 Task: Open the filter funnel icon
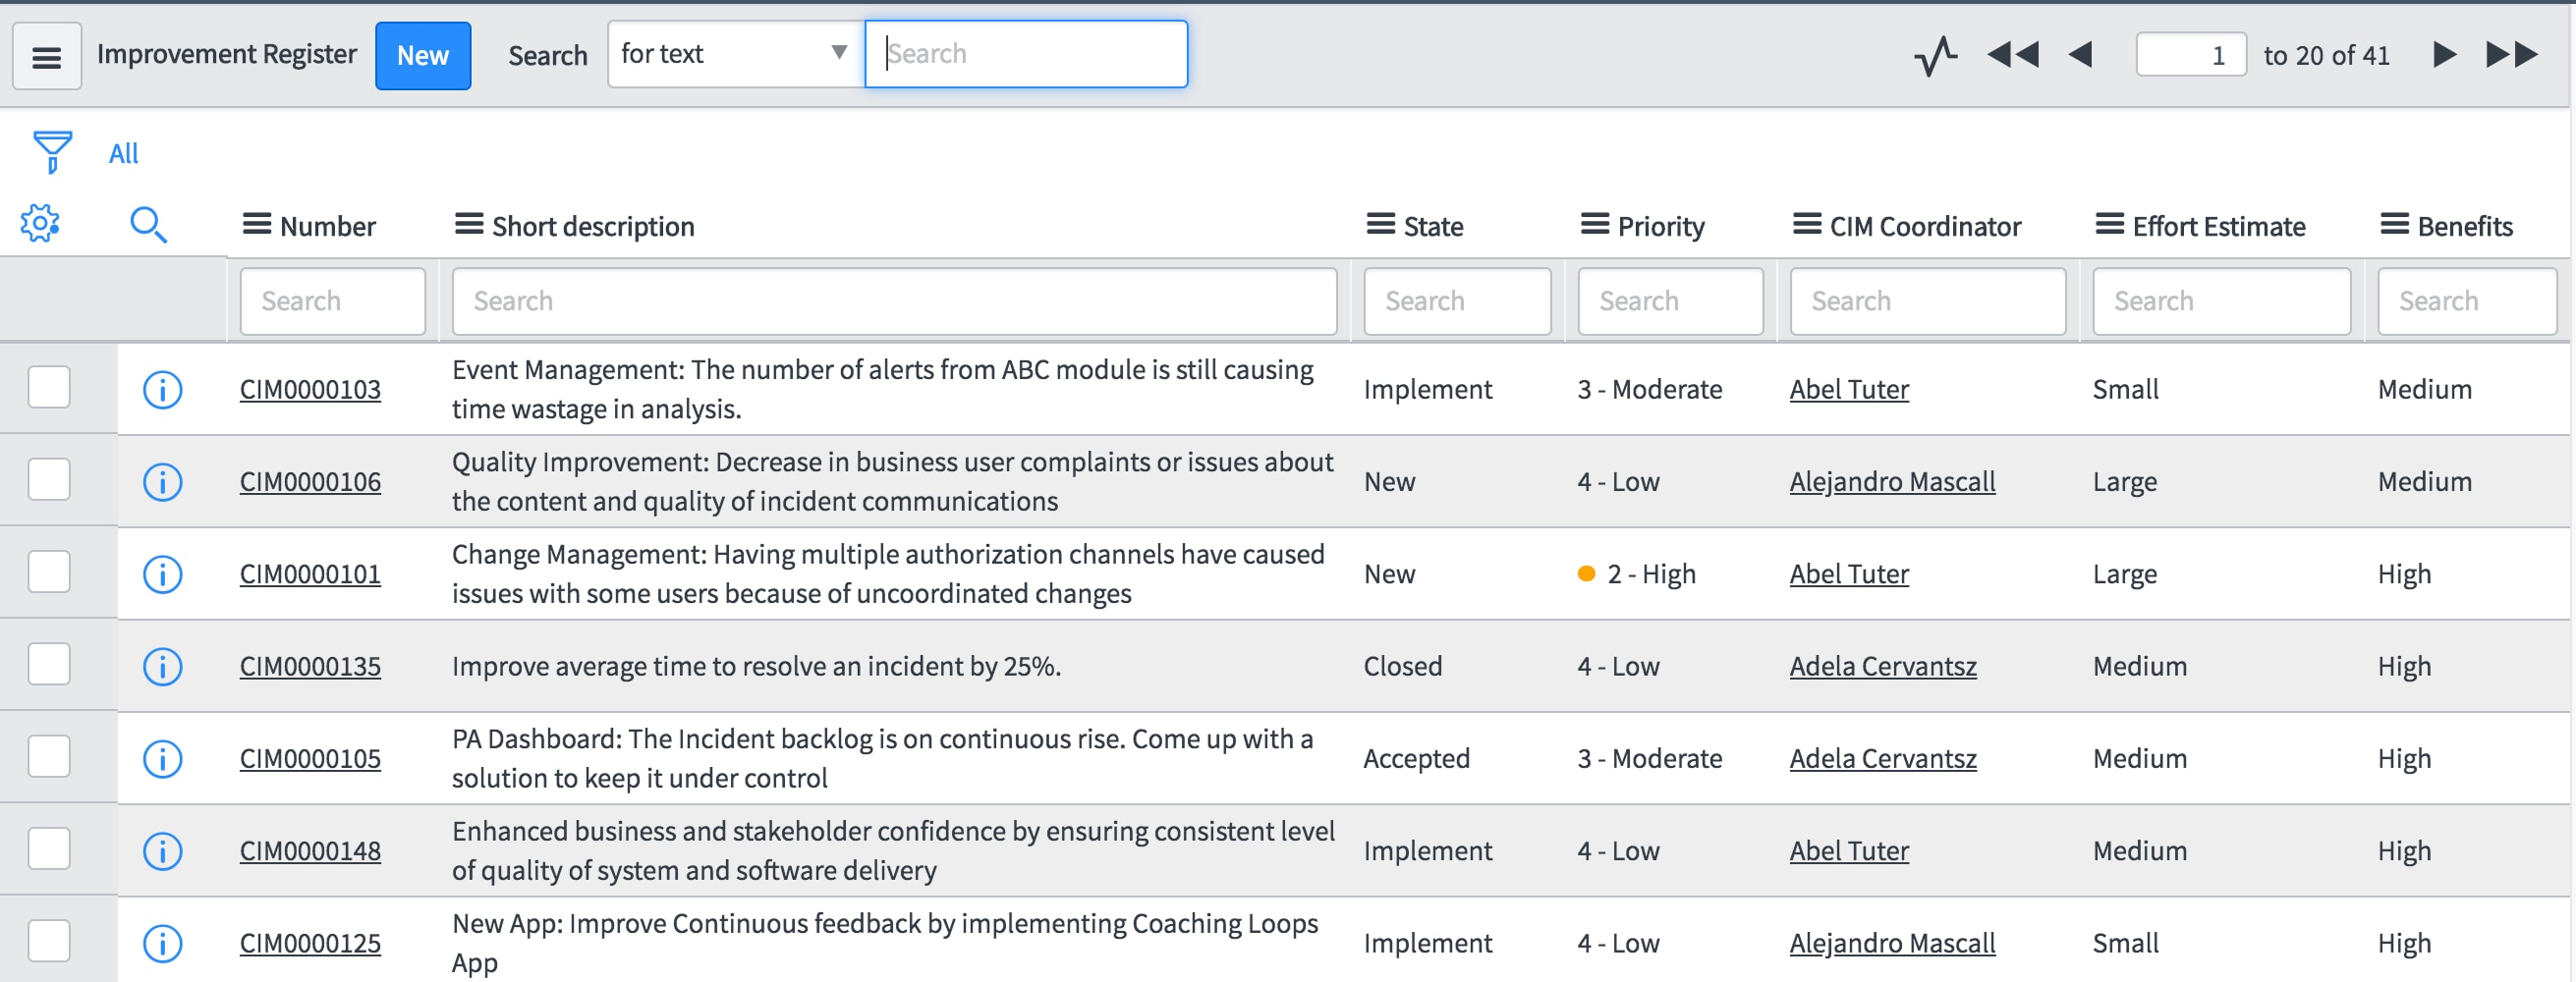click(52, 151)
